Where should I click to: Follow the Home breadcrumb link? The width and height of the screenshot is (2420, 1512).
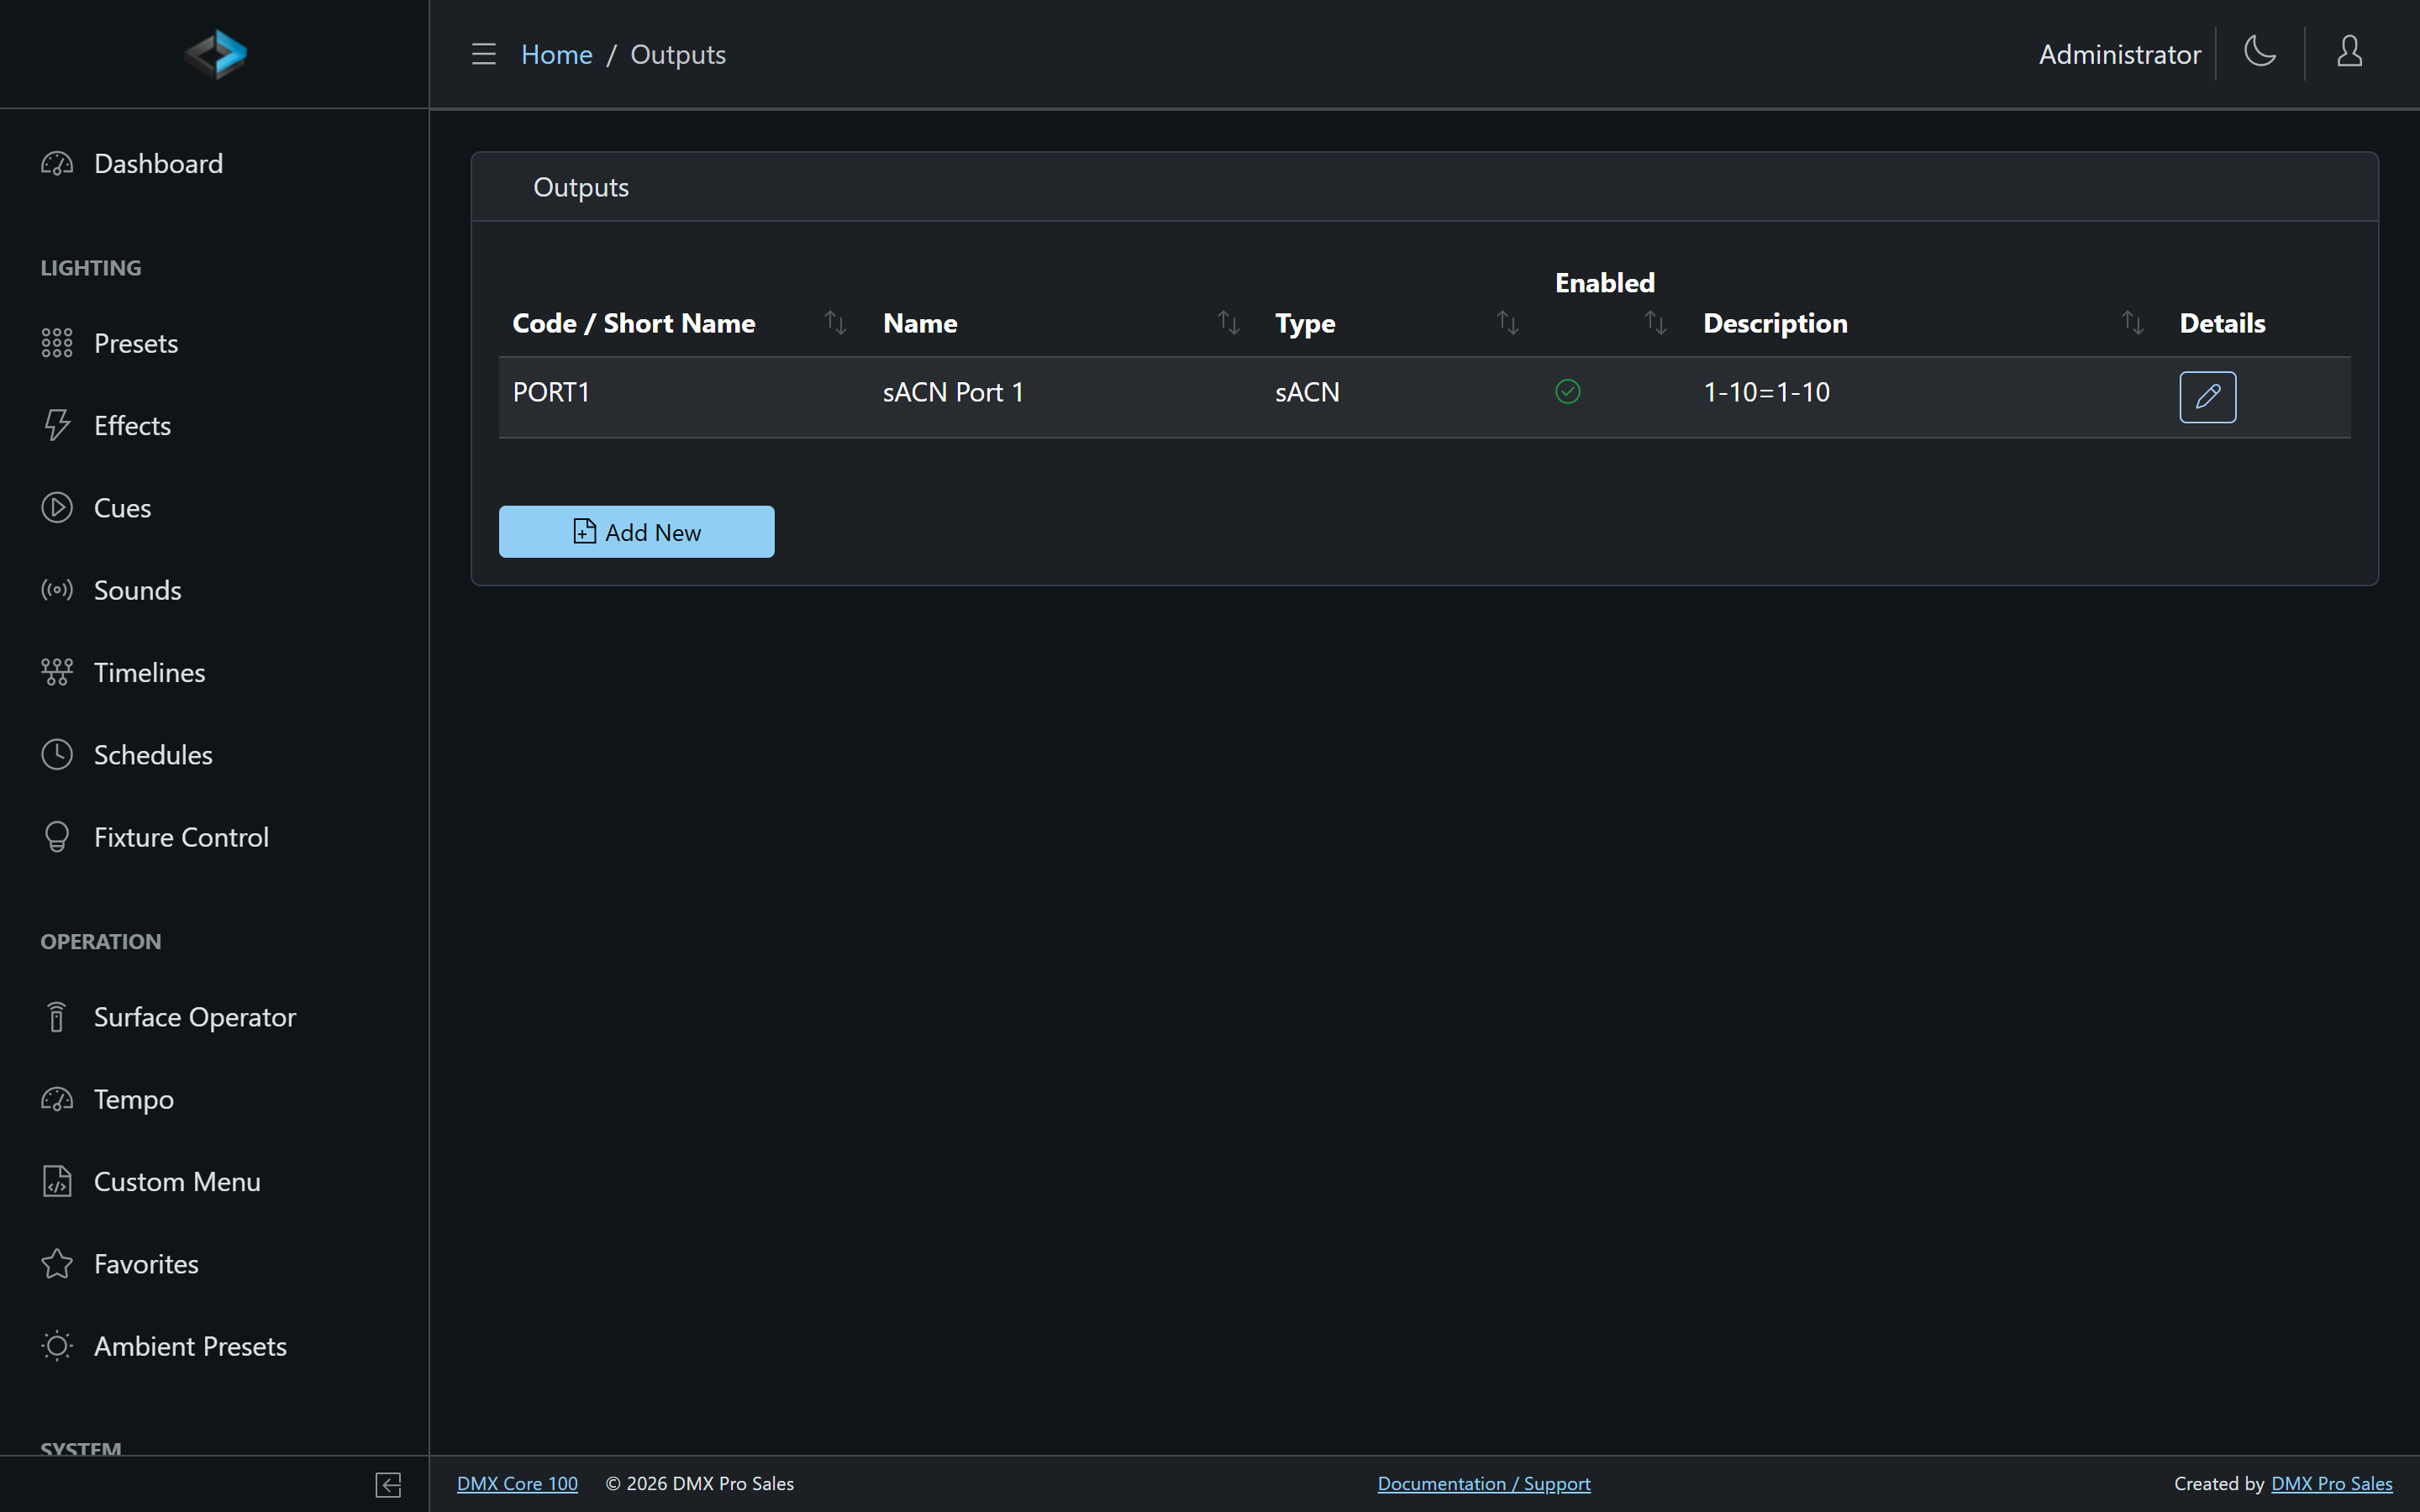pos(556,54)
